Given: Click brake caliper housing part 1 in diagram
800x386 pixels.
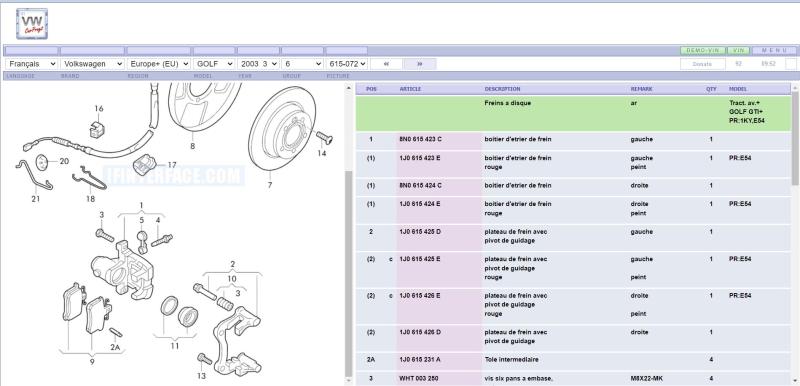Looking at the screenshot, I should click(122, 270).
